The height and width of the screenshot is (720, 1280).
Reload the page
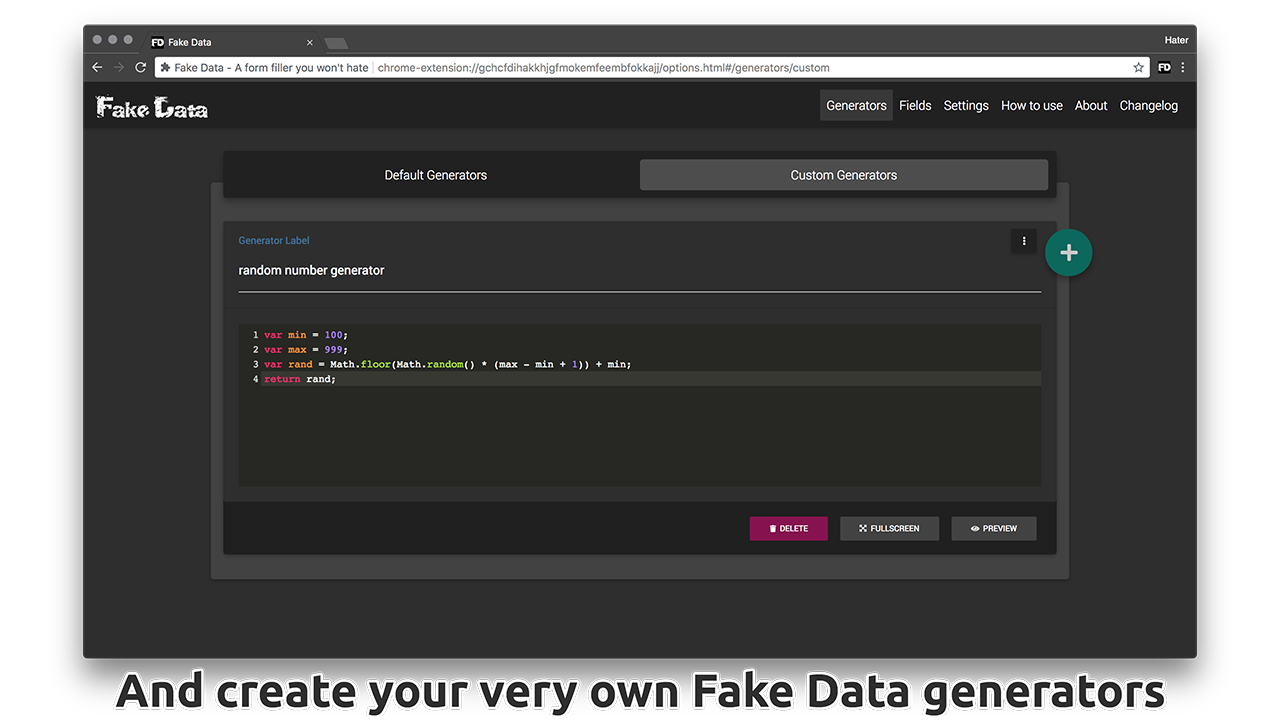[141, 68]
